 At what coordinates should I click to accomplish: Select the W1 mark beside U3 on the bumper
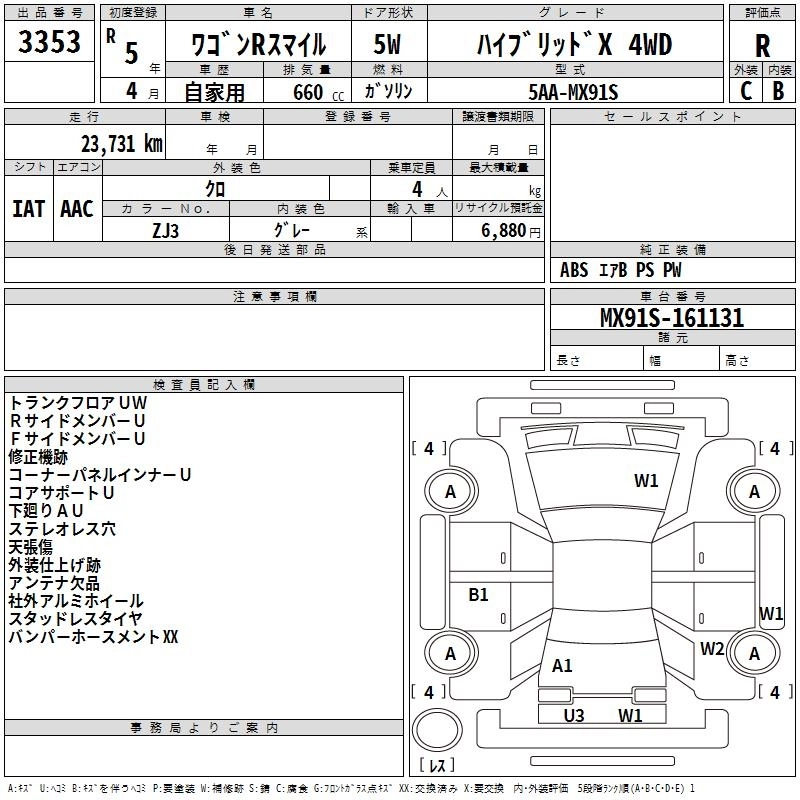[630, 715]
